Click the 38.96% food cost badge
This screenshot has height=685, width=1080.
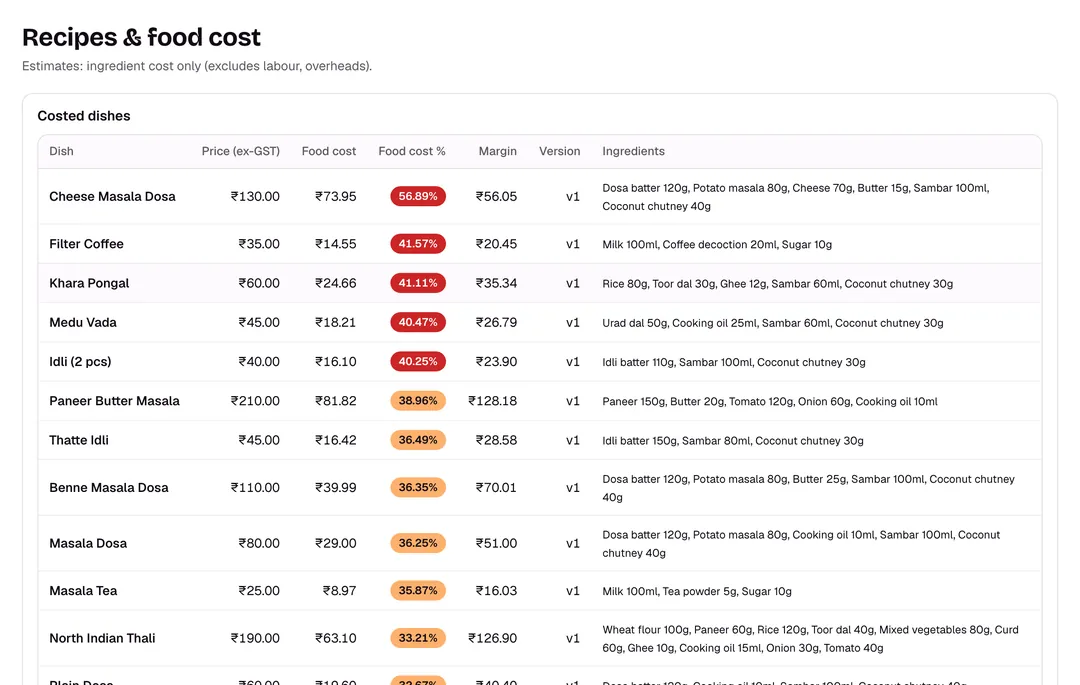point(418,401)
